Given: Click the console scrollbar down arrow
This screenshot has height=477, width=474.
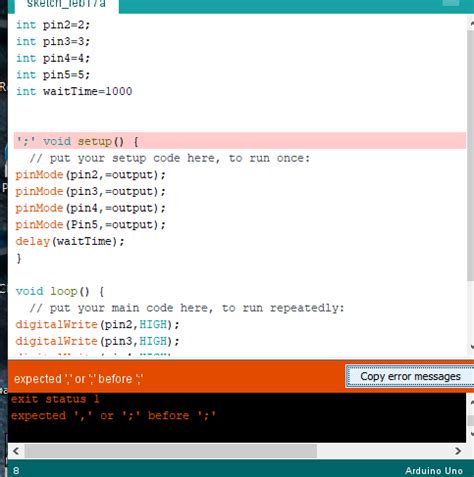Looking at the screenshot, I should 471,433.
